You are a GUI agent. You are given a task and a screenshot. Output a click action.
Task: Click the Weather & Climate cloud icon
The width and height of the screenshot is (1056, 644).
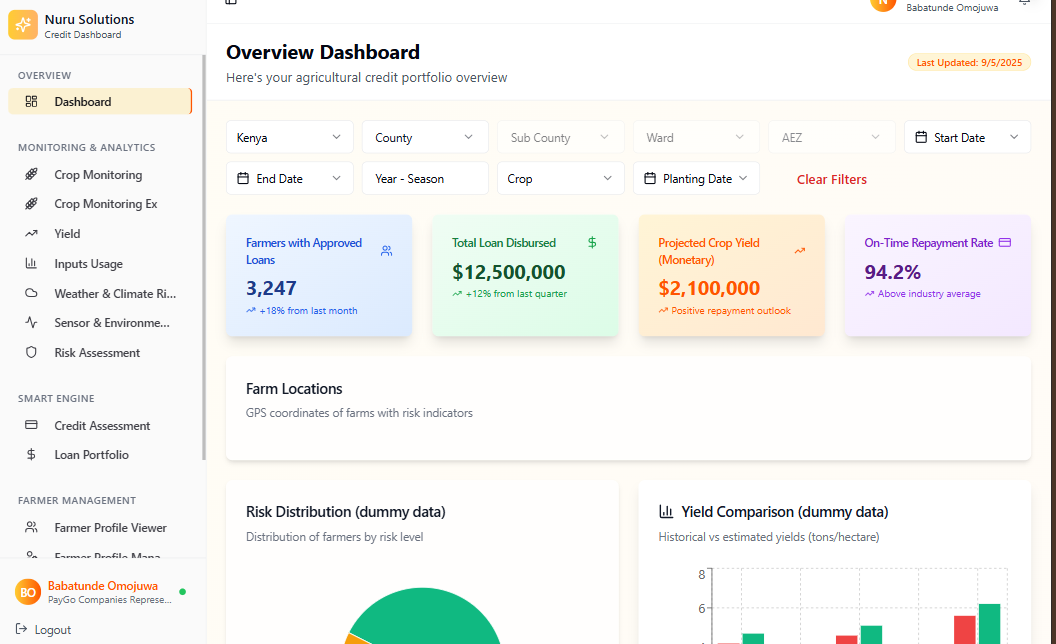(x=31, y=293)
